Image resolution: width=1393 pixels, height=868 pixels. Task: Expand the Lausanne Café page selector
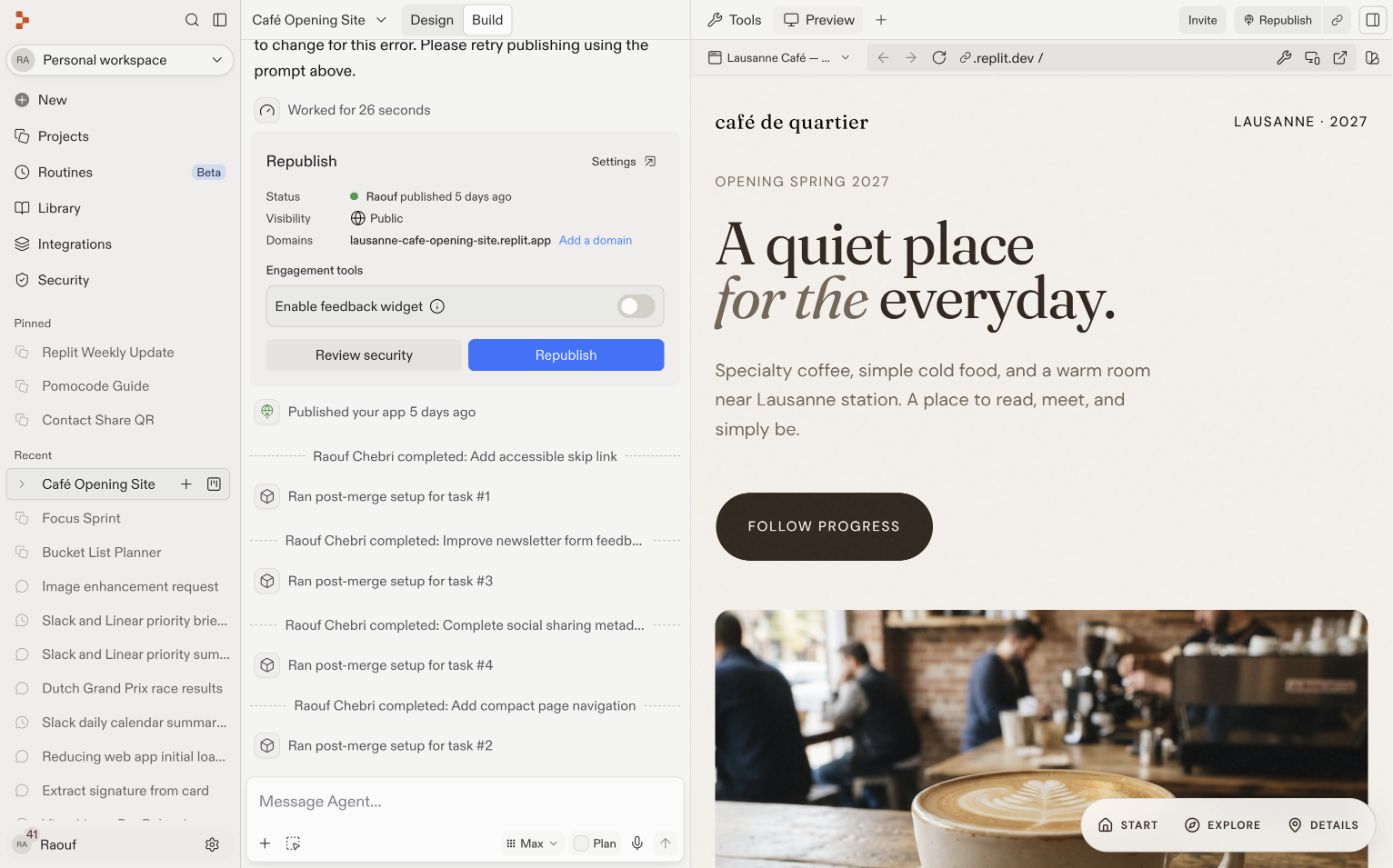779,58
